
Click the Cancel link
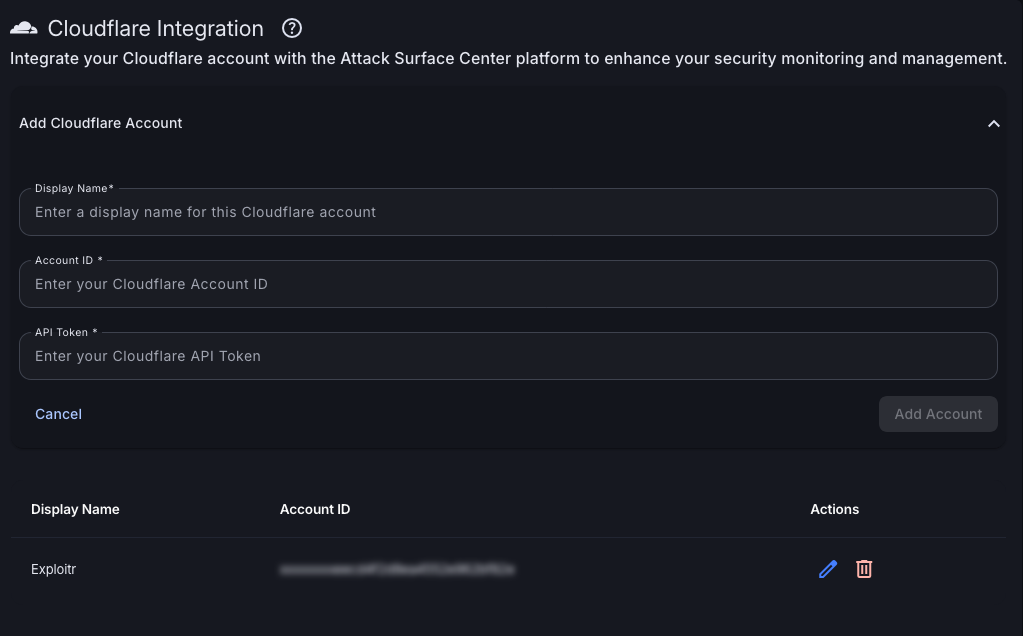tap(58, 414)
